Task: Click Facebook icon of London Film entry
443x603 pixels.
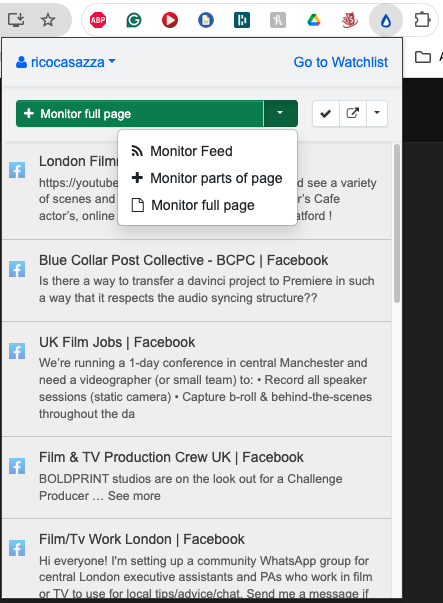Action: tap(17, 170)
